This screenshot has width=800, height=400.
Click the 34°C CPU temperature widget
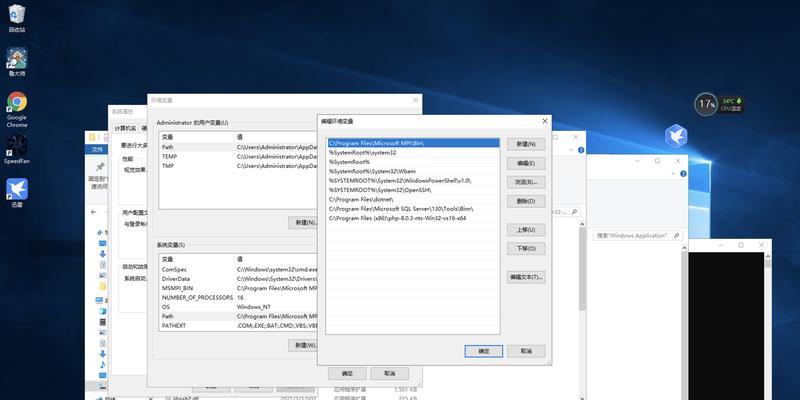coord(731,105)
